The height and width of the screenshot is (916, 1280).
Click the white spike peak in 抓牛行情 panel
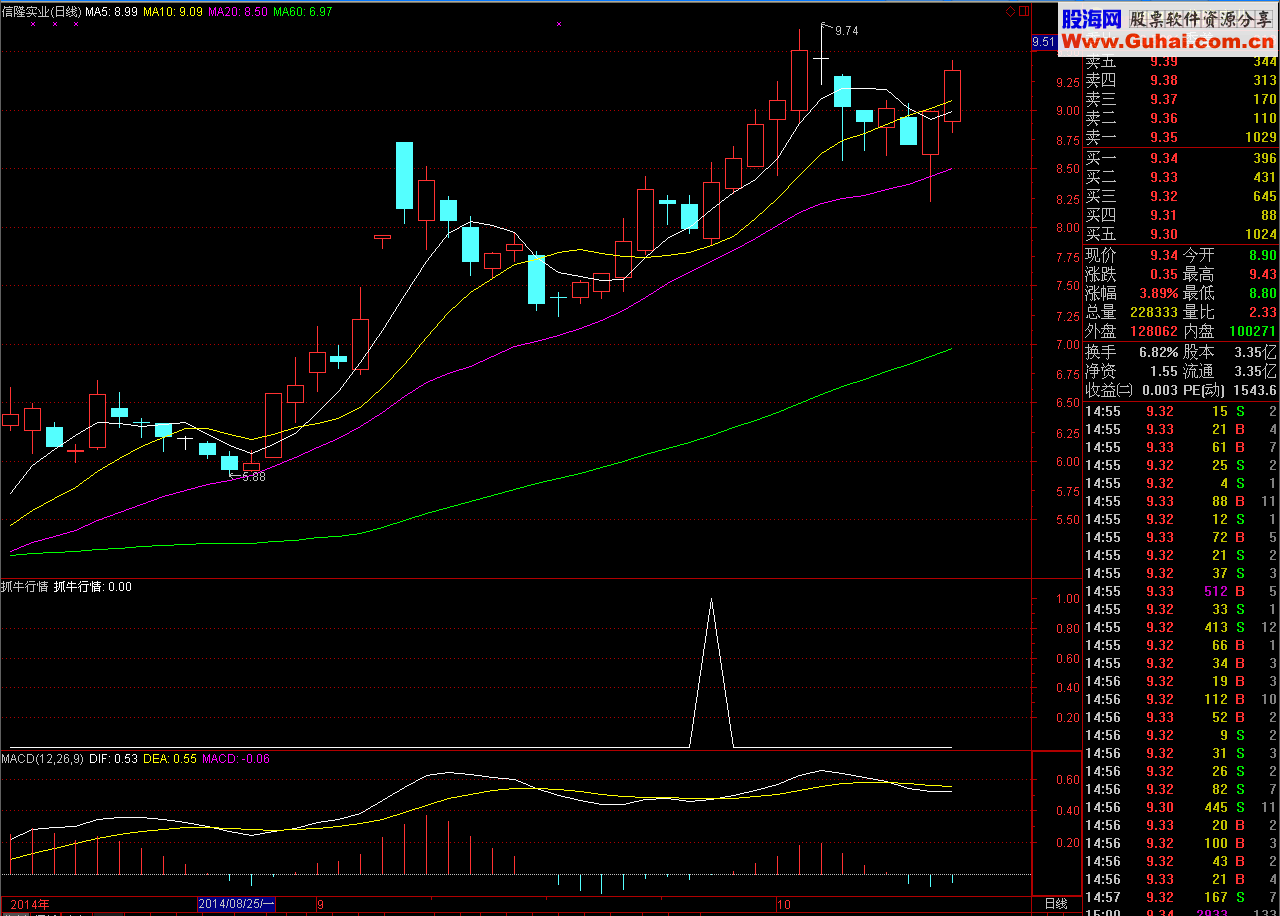(x=711, y=599)
